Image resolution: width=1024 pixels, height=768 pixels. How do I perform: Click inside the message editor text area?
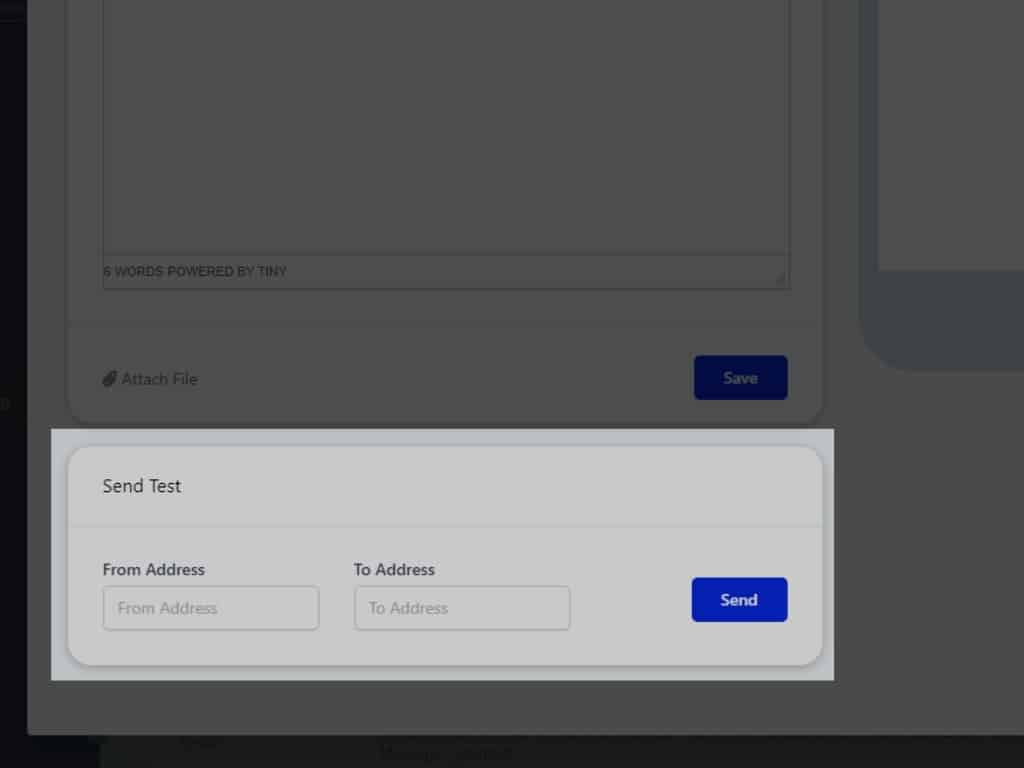tap(445, 130)
